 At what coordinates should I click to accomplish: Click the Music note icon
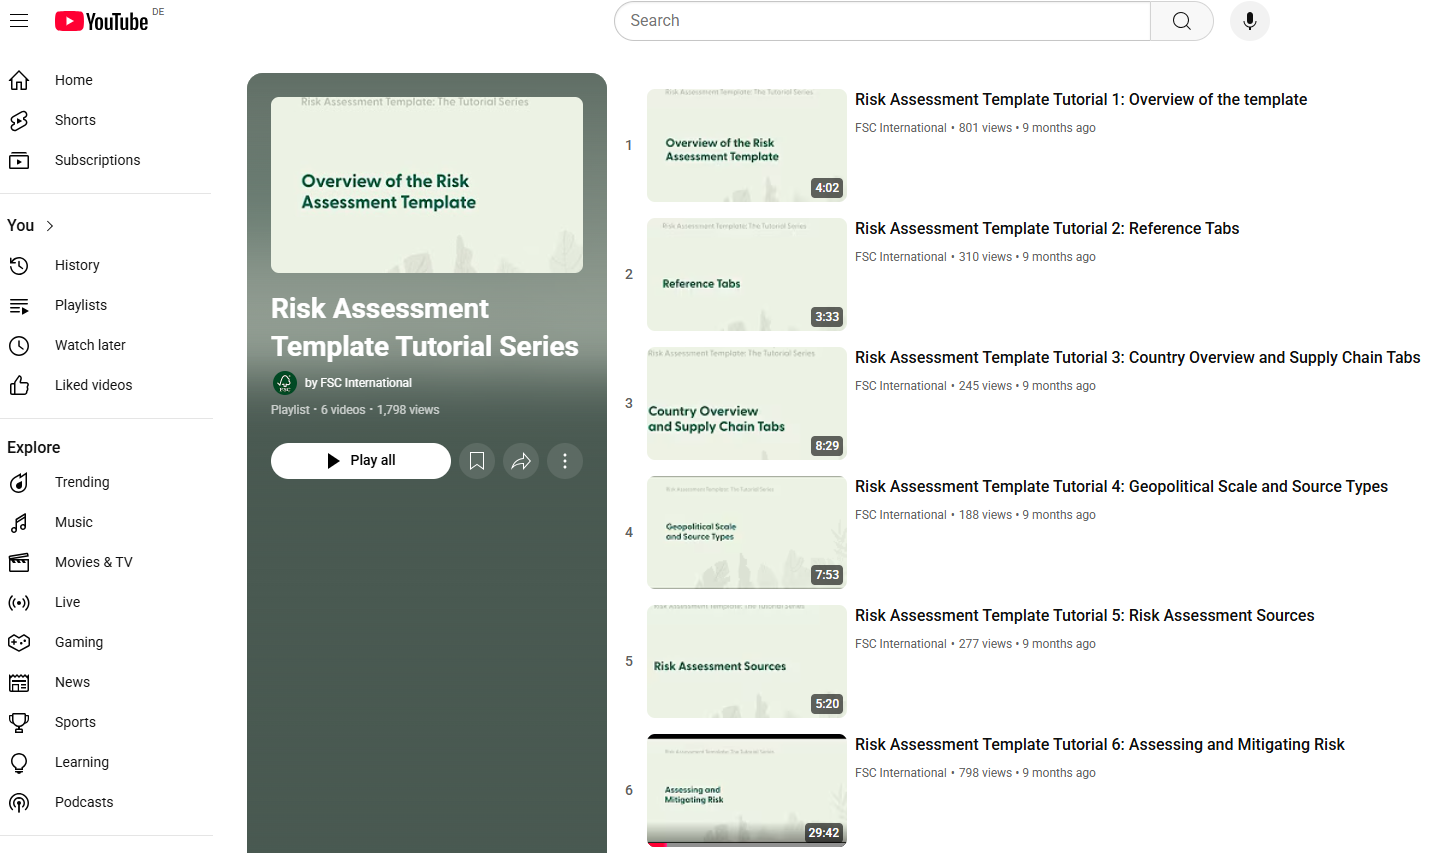(x=19, y=522)
